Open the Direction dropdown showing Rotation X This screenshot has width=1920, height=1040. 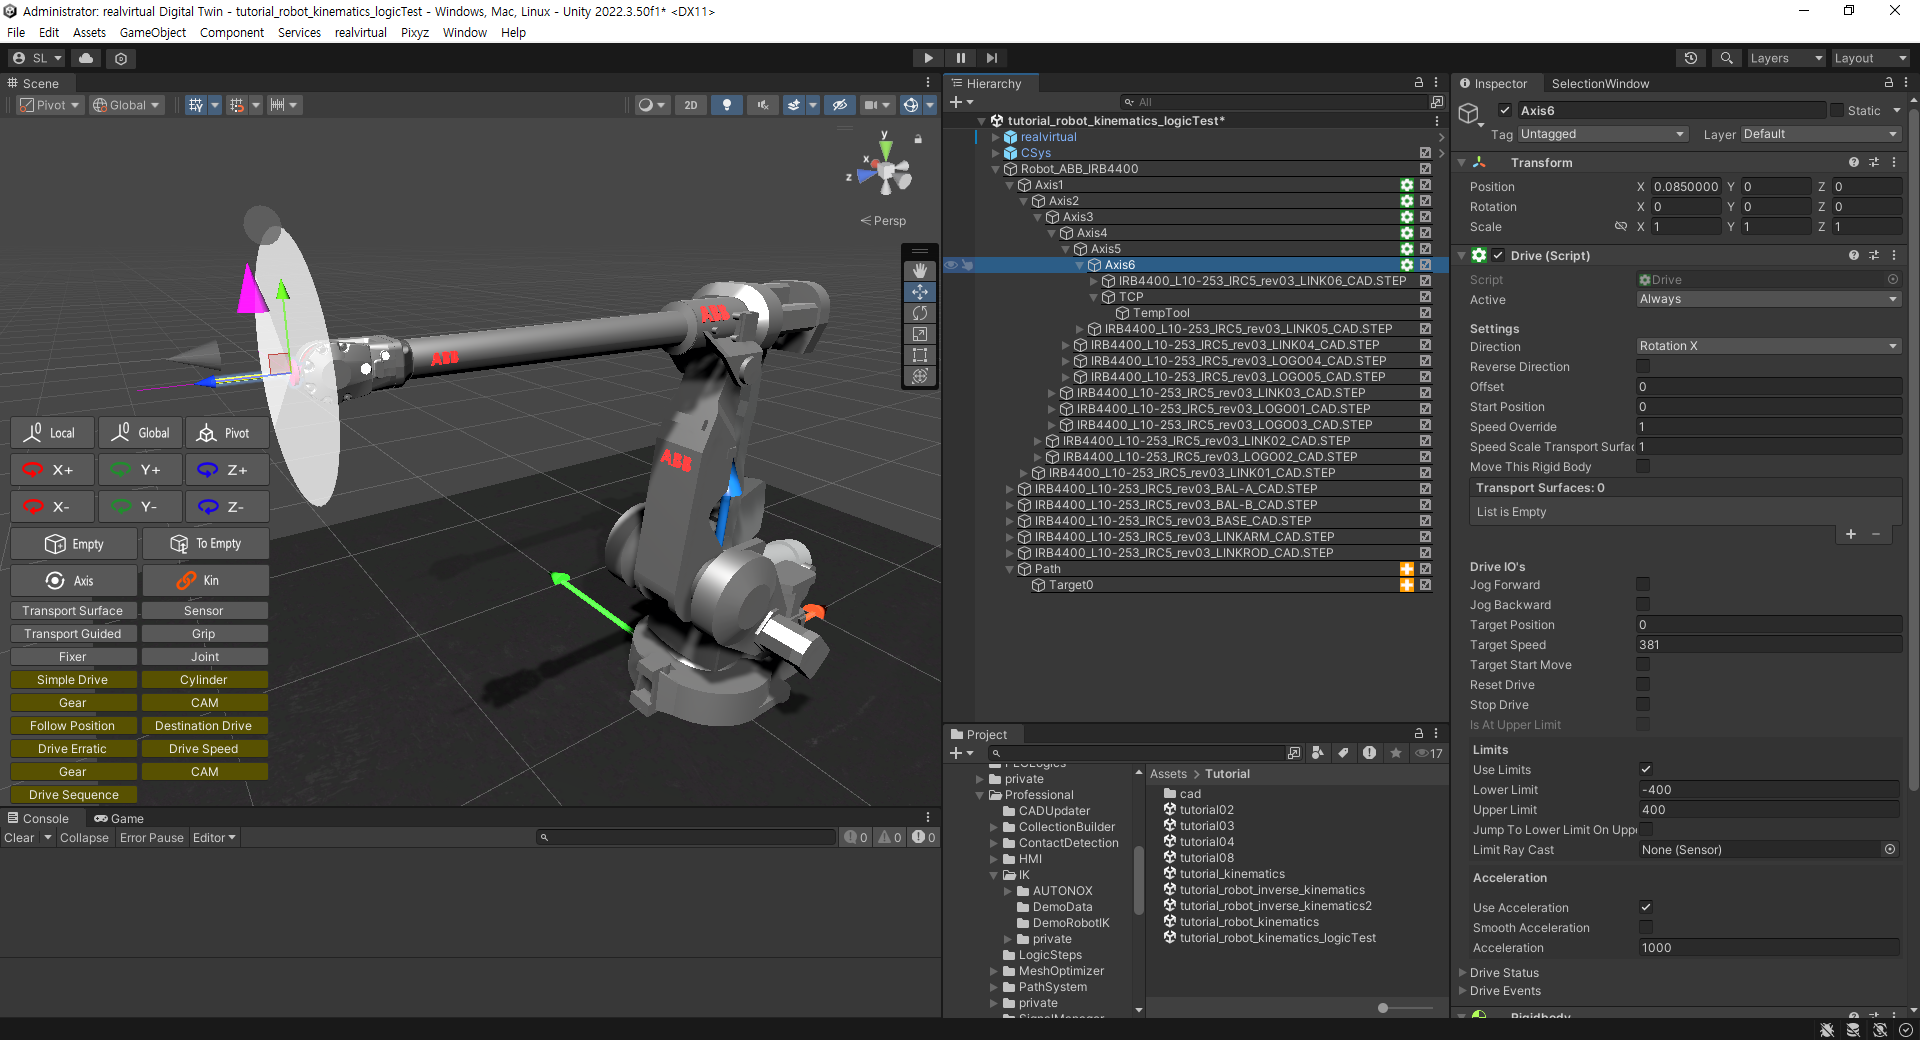pyautogui.click(x=1768, y=346)
